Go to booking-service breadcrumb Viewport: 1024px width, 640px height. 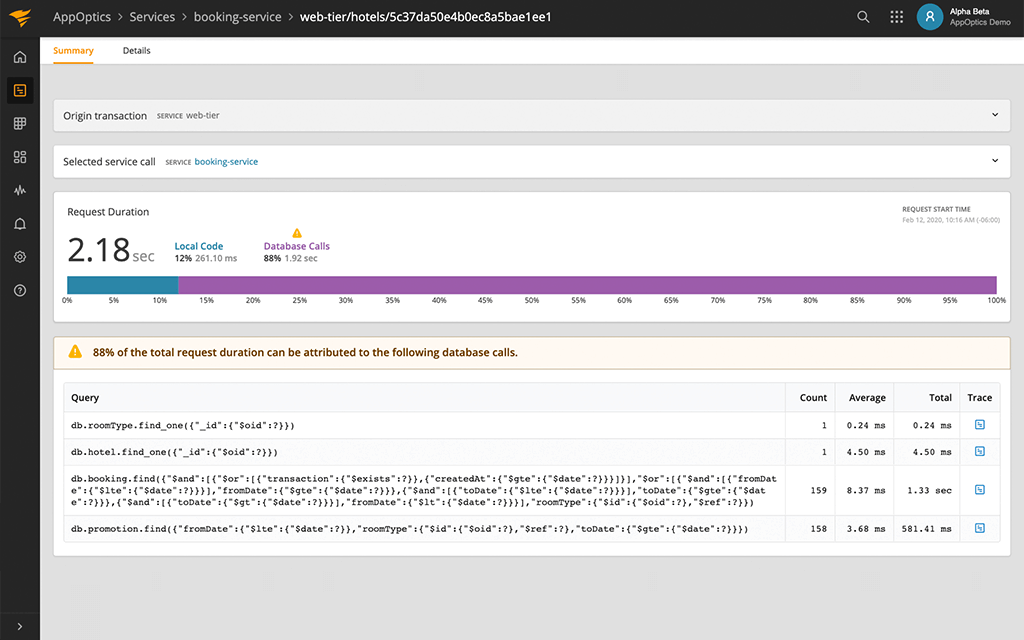[x=238, y=17]
